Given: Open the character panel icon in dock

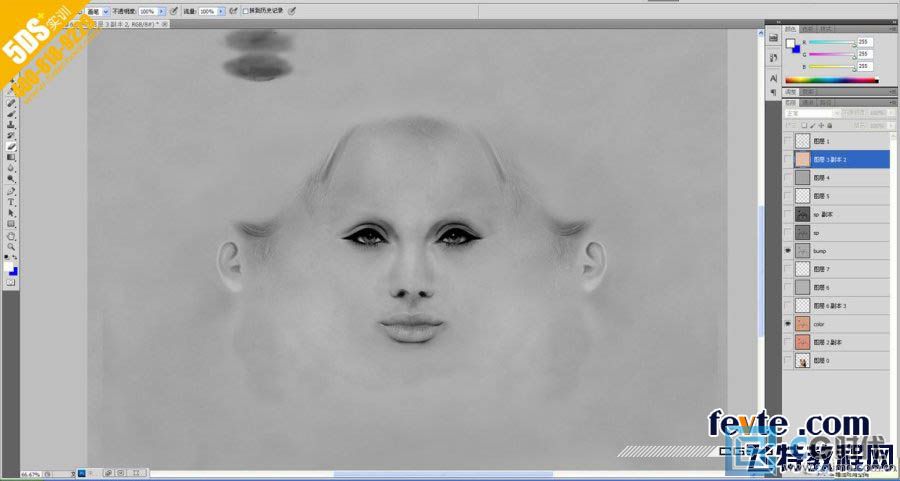Looking at the screenshot, I should tap(773, 78).
